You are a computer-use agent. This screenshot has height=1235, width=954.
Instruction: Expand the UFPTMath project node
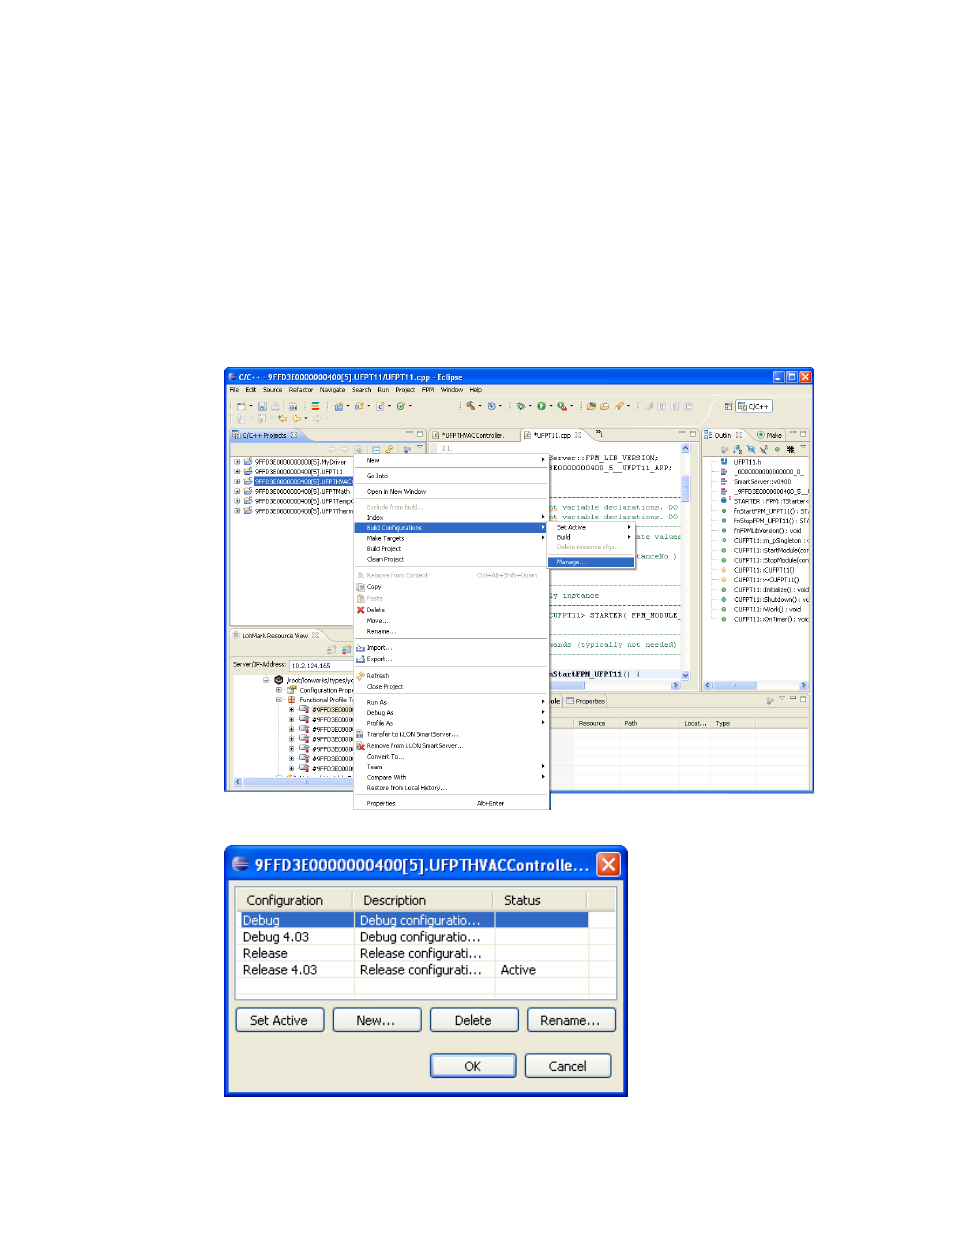point(237,491)
